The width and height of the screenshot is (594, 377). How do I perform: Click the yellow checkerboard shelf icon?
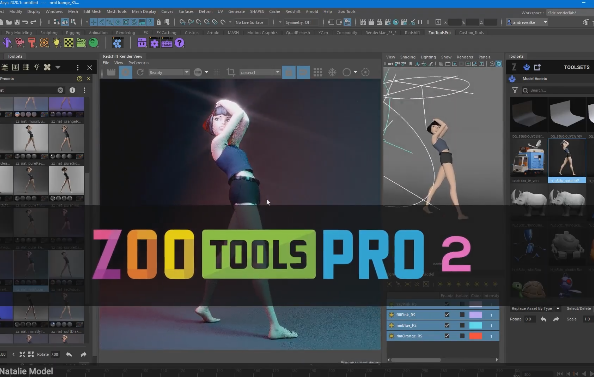(x=69, y=43)
